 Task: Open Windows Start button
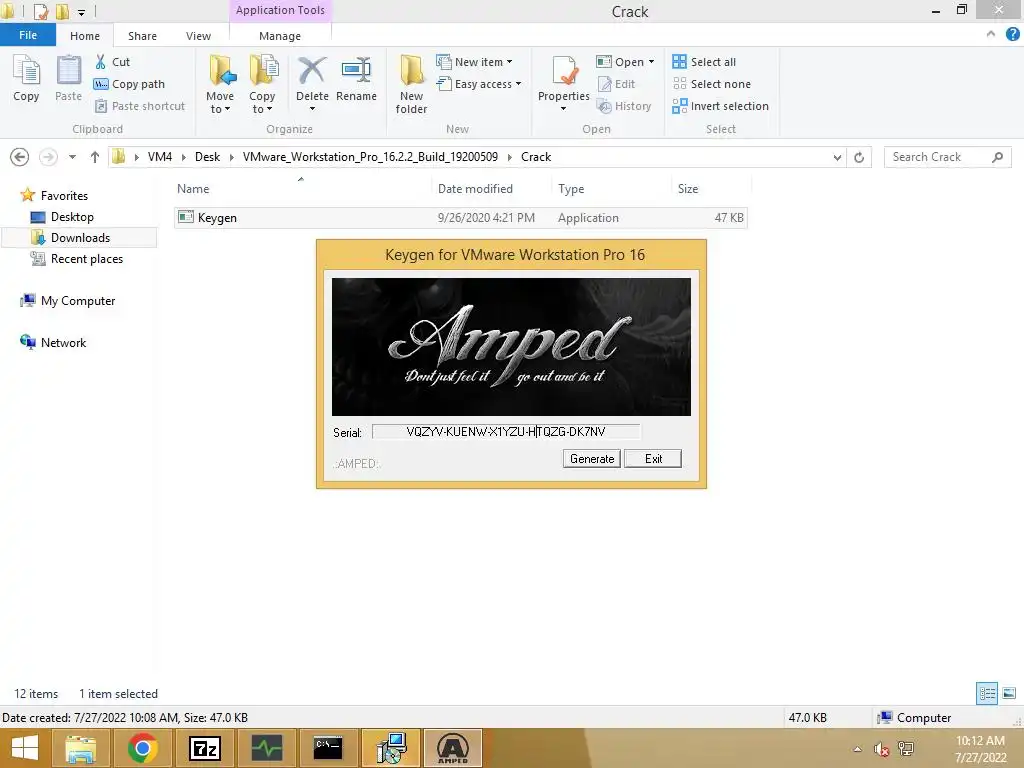coord(24,748)
